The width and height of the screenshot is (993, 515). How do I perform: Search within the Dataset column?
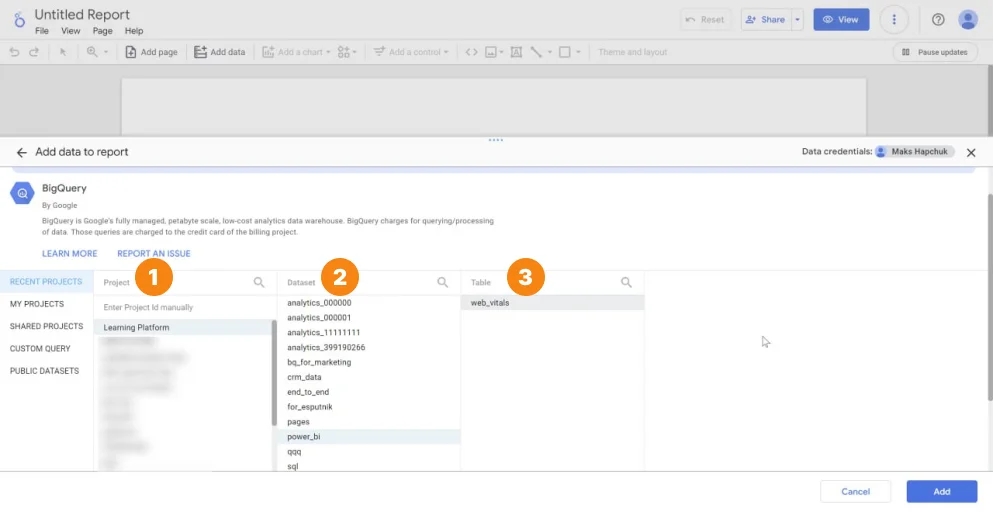point(443,282)
